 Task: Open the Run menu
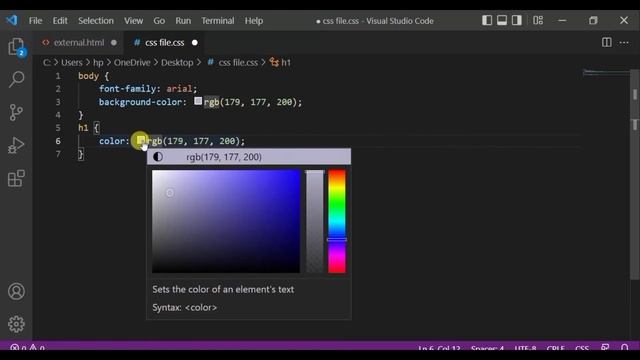click(183, 20)
